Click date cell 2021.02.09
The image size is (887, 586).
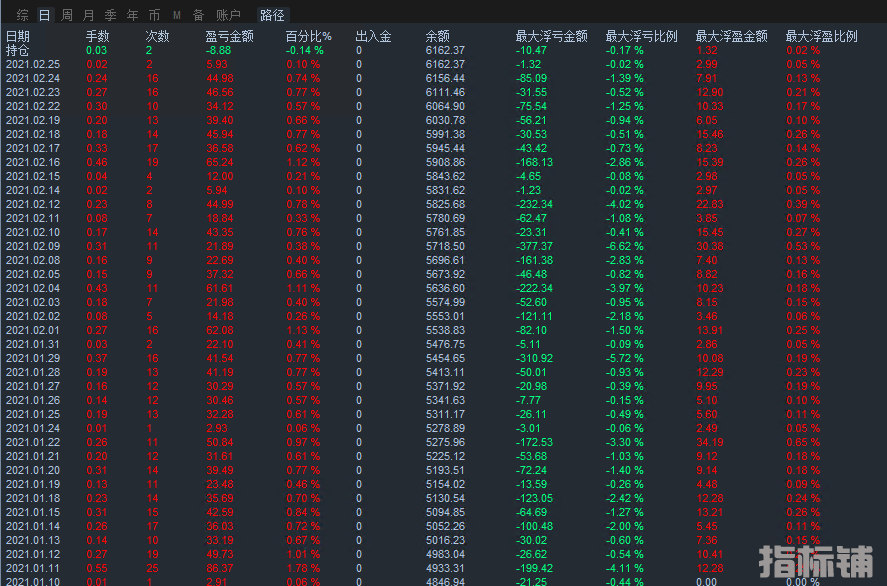pos(33,246)
